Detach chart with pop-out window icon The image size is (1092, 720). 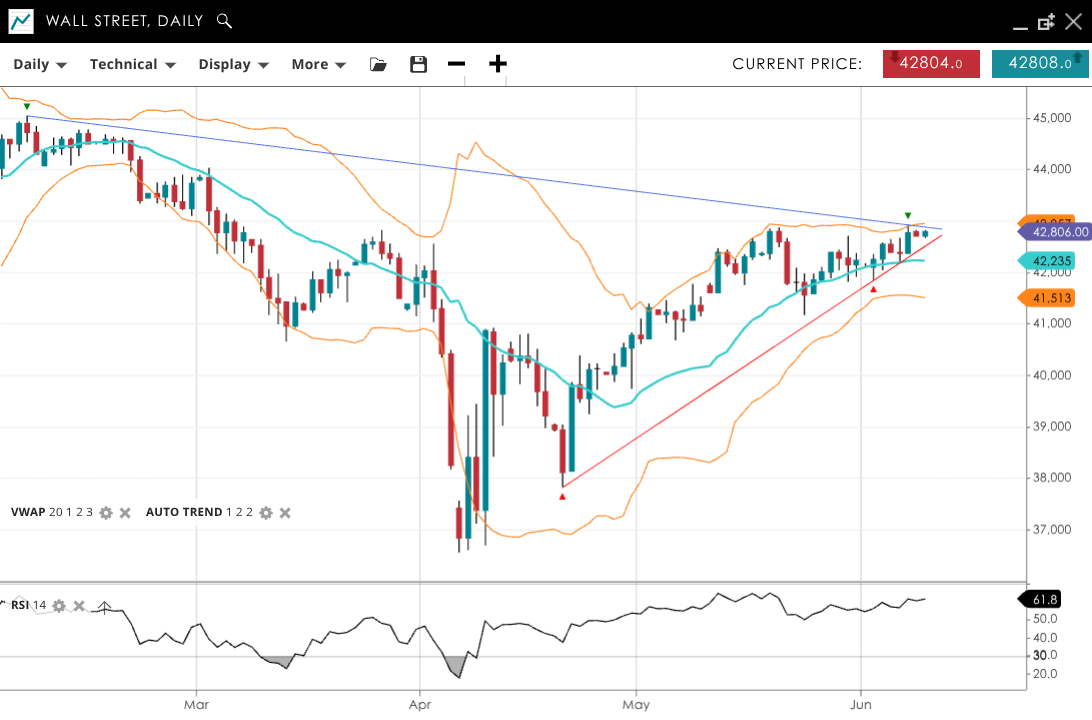point(1046,21)
